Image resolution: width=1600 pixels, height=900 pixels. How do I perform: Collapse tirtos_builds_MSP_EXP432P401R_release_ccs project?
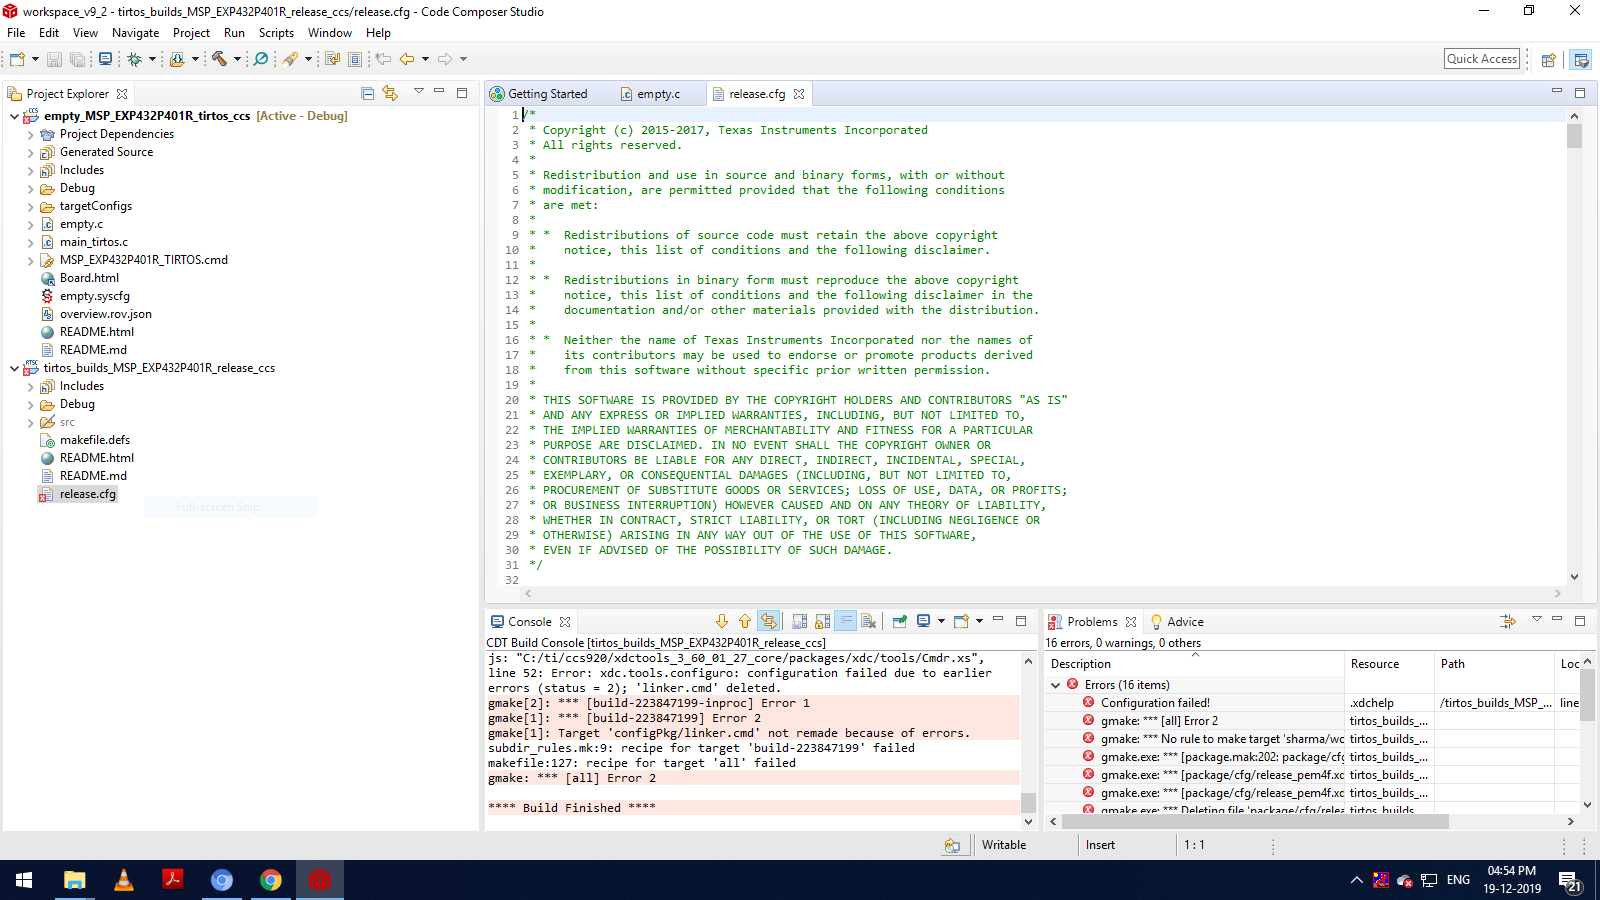tap(14, 368)
